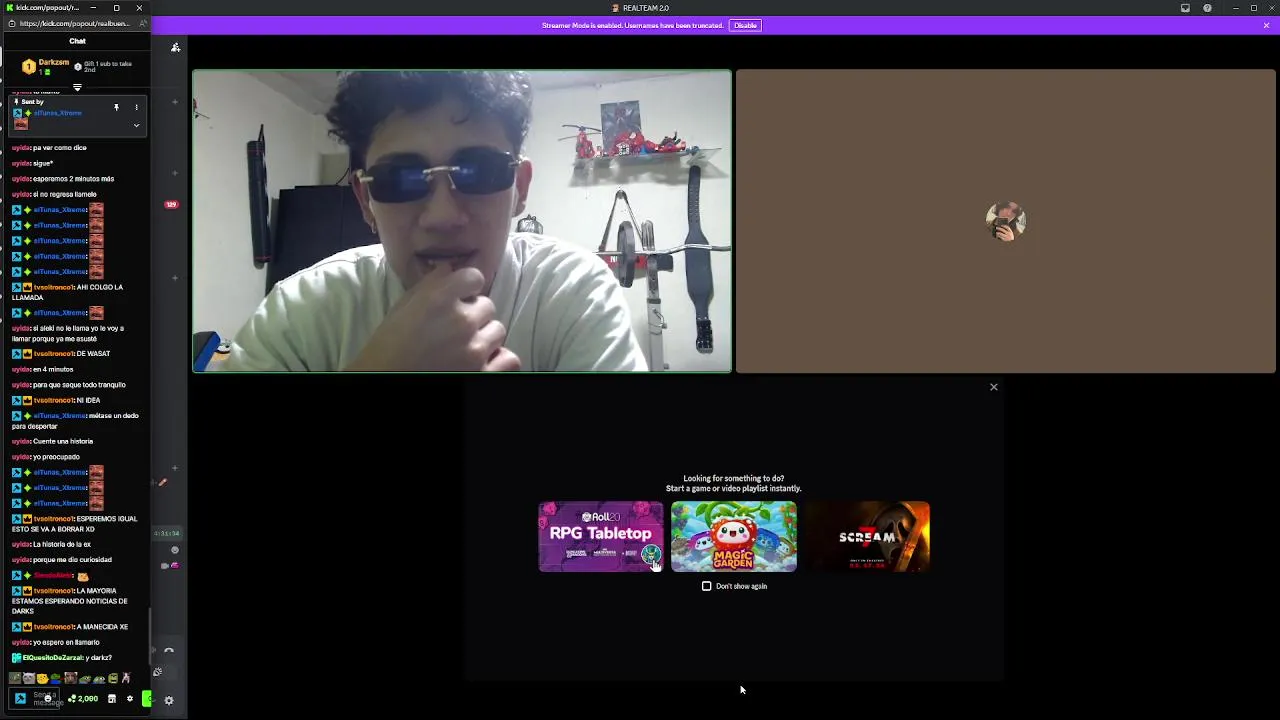Screen dimensions: 1280x720
Task: Click the green Chat send button
Action: click(147, 699)
